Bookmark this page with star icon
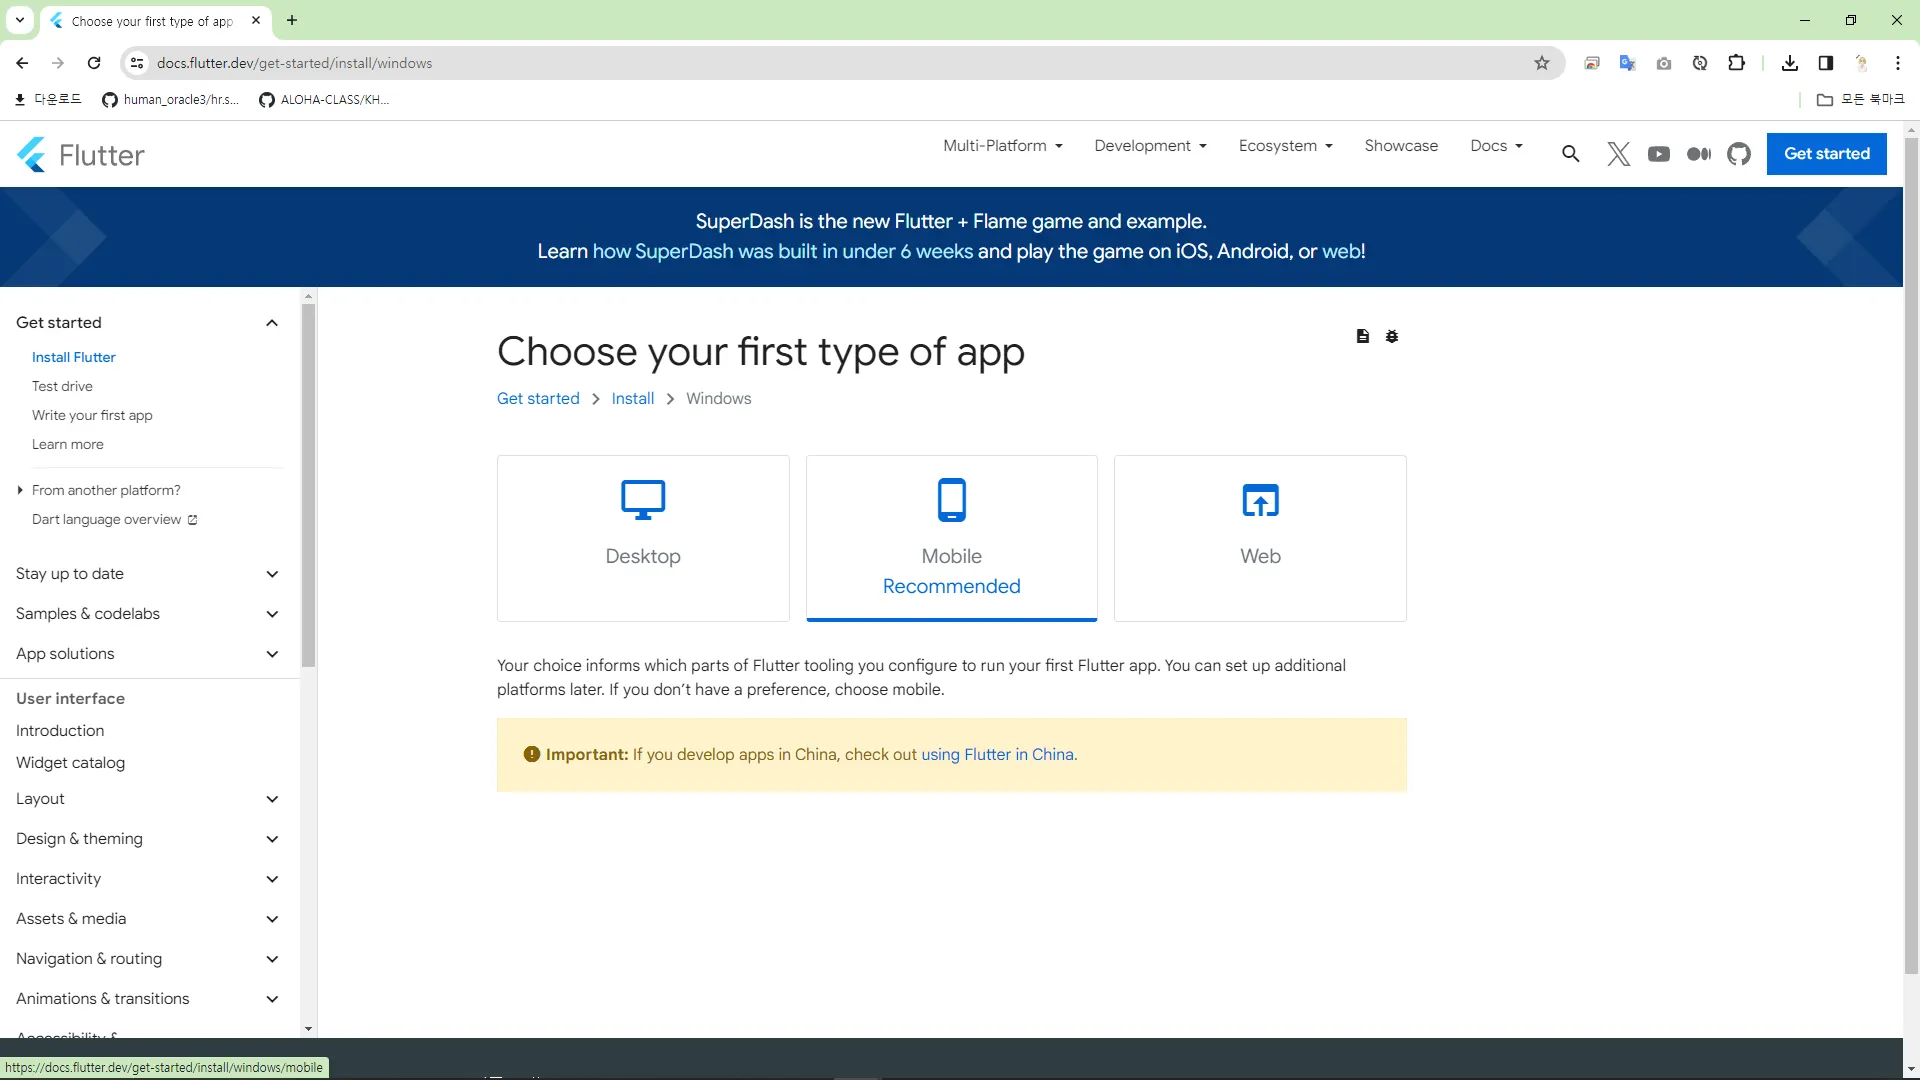Screen dimensions: 1920x1080 (x=1542, y=63)
